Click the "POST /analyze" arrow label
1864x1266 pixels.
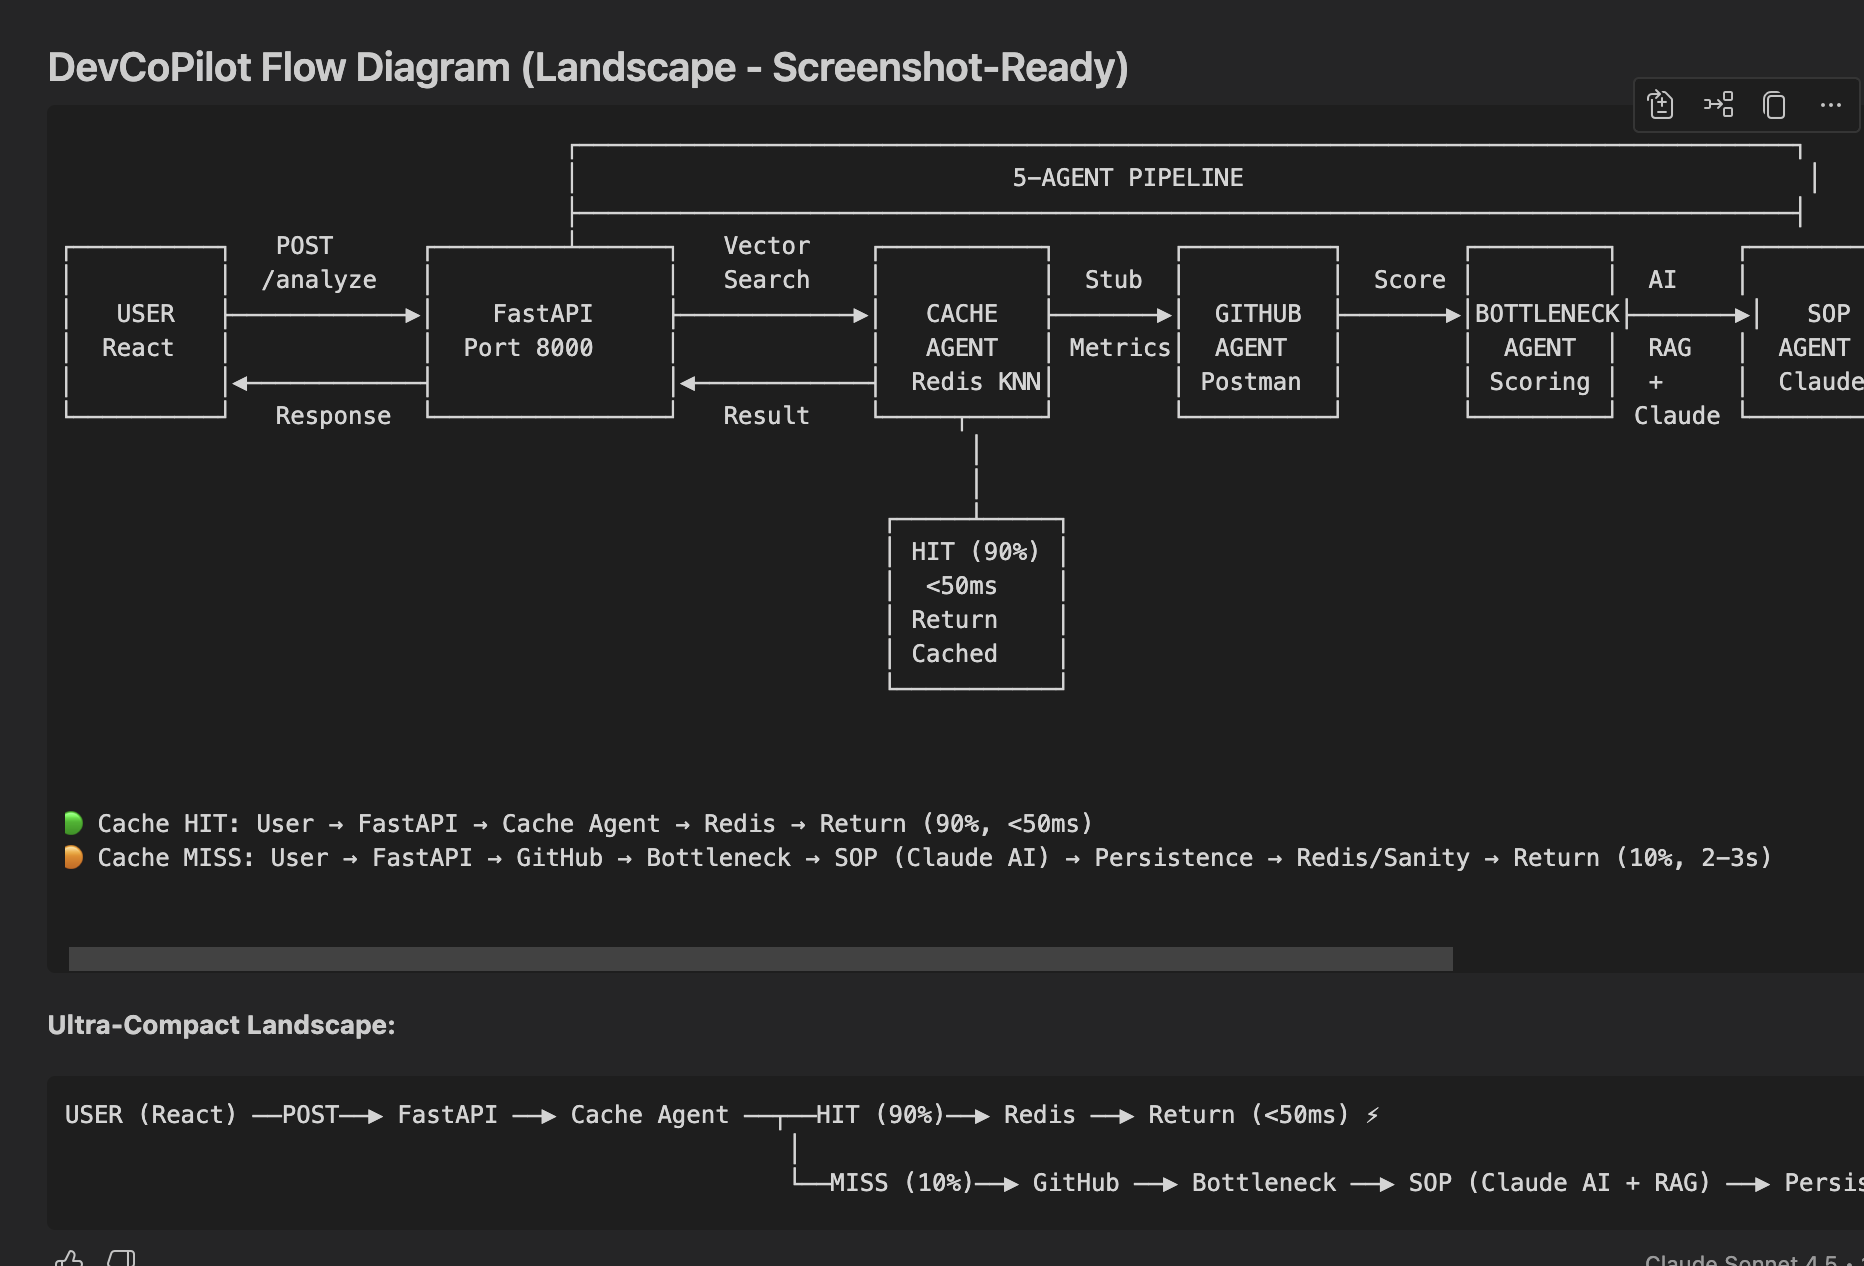pos(319,263)
